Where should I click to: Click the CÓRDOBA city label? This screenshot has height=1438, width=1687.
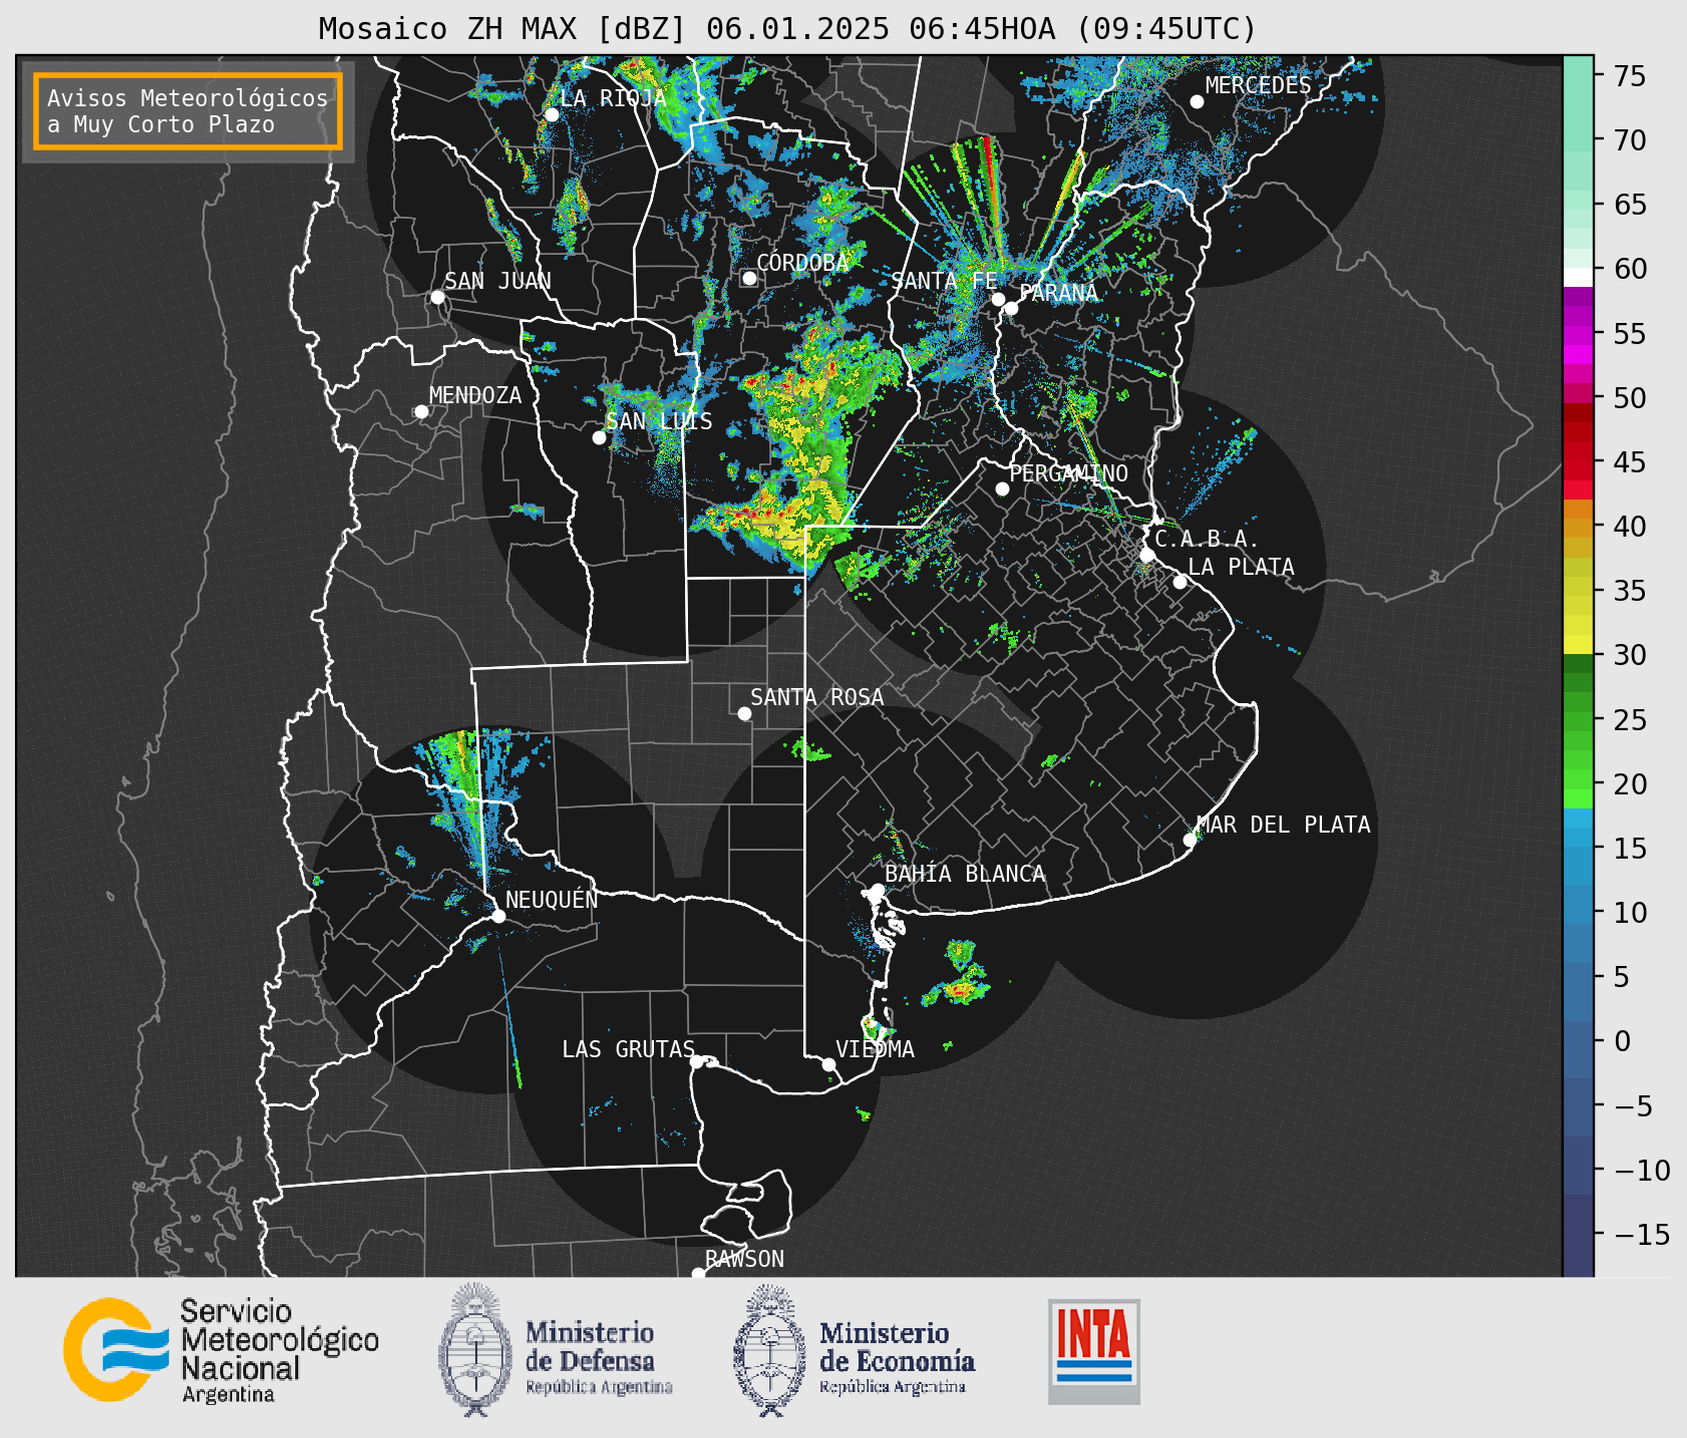coord(802,263)
